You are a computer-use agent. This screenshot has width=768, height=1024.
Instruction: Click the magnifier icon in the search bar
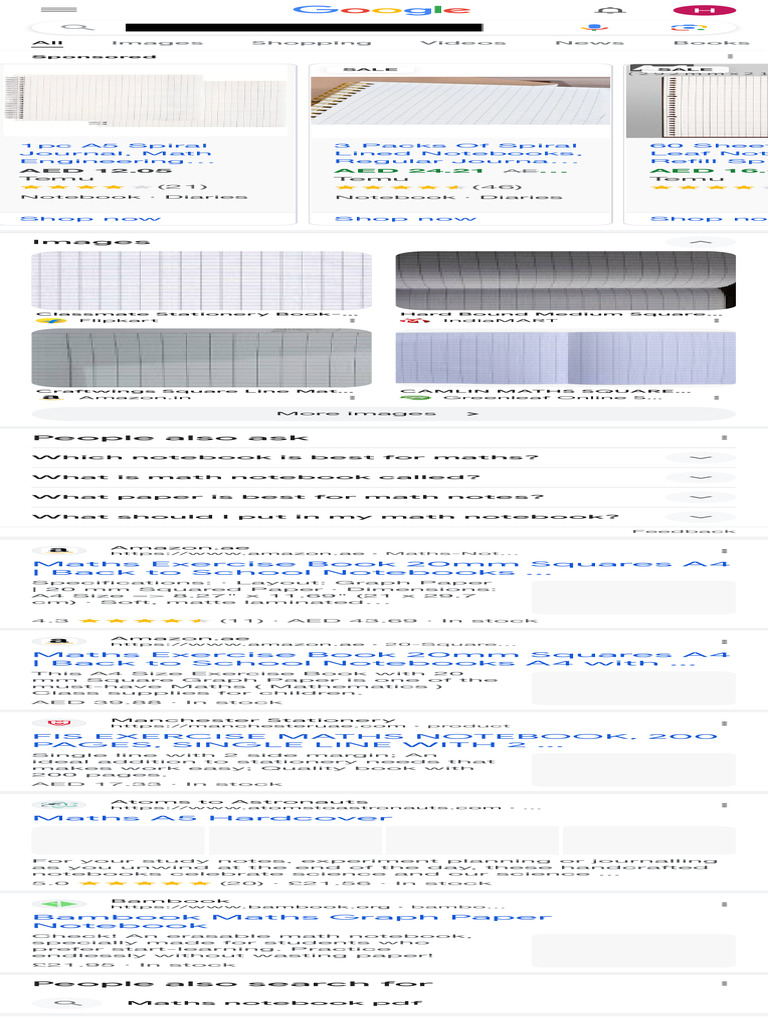point(78,27)
